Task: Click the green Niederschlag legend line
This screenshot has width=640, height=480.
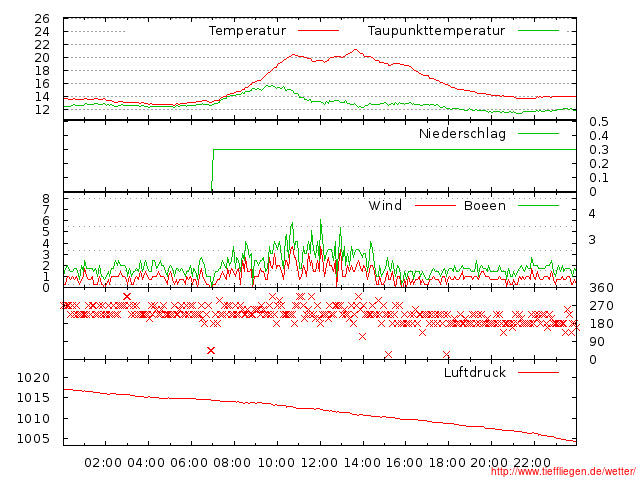Action: [x=538, y=133]
